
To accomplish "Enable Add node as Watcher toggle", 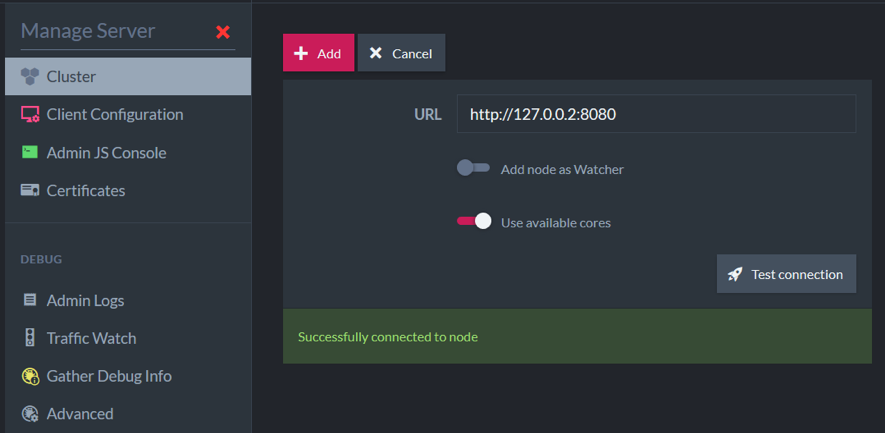I will click(x=473, y=169).
